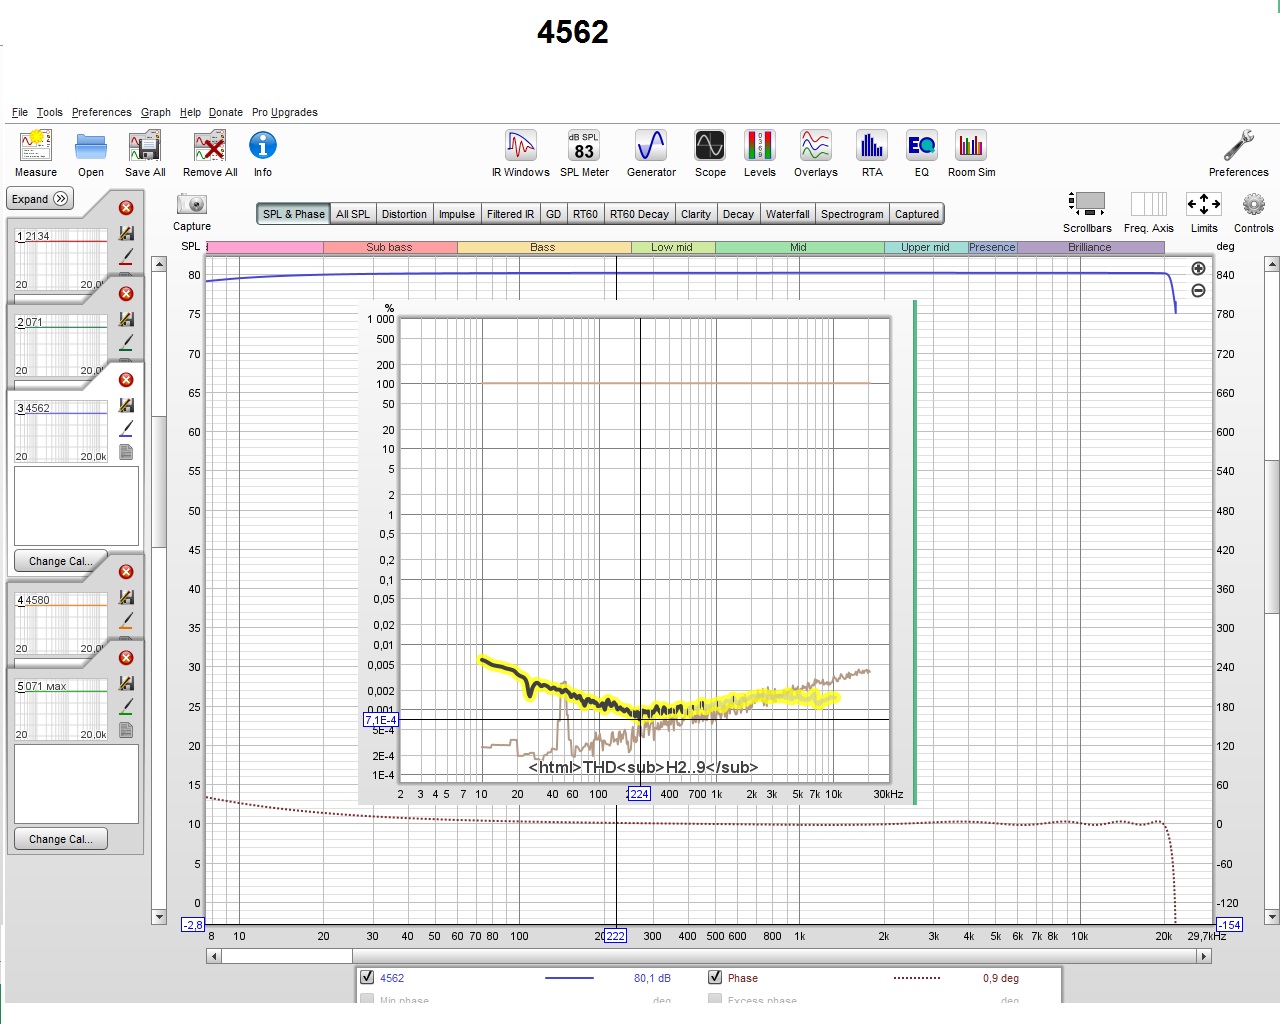Launch the RTA analyzer
The width and height of the screenshot is (1280, 1024).
pyautogui.click(x=872, y=146)
